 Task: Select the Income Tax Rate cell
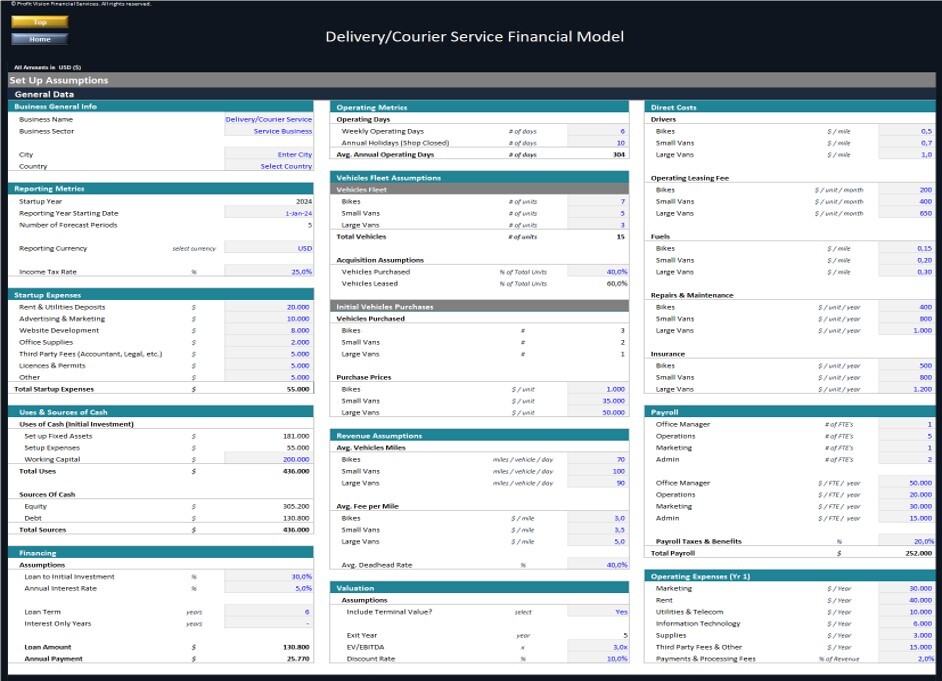click(269, 271)
